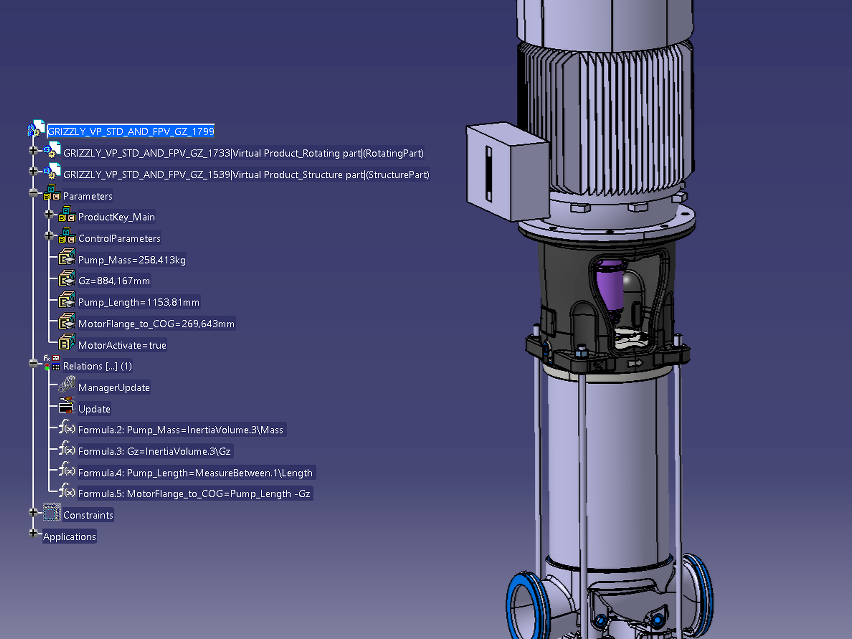The image size is (852, 639).
Task: Expand the GZ_1733 Rotating part node
Action: point(33,153)
